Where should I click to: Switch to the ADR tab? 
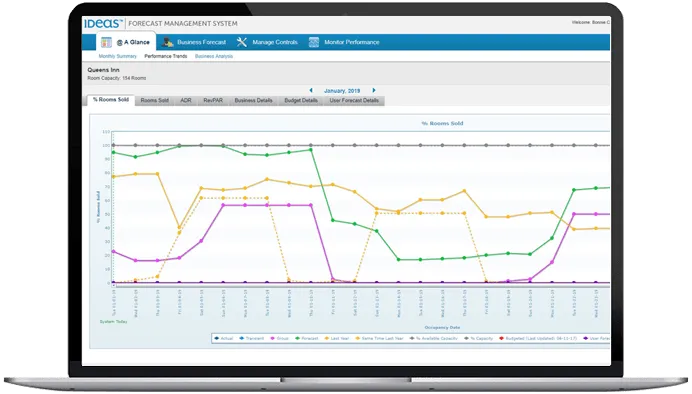[186, 101]
